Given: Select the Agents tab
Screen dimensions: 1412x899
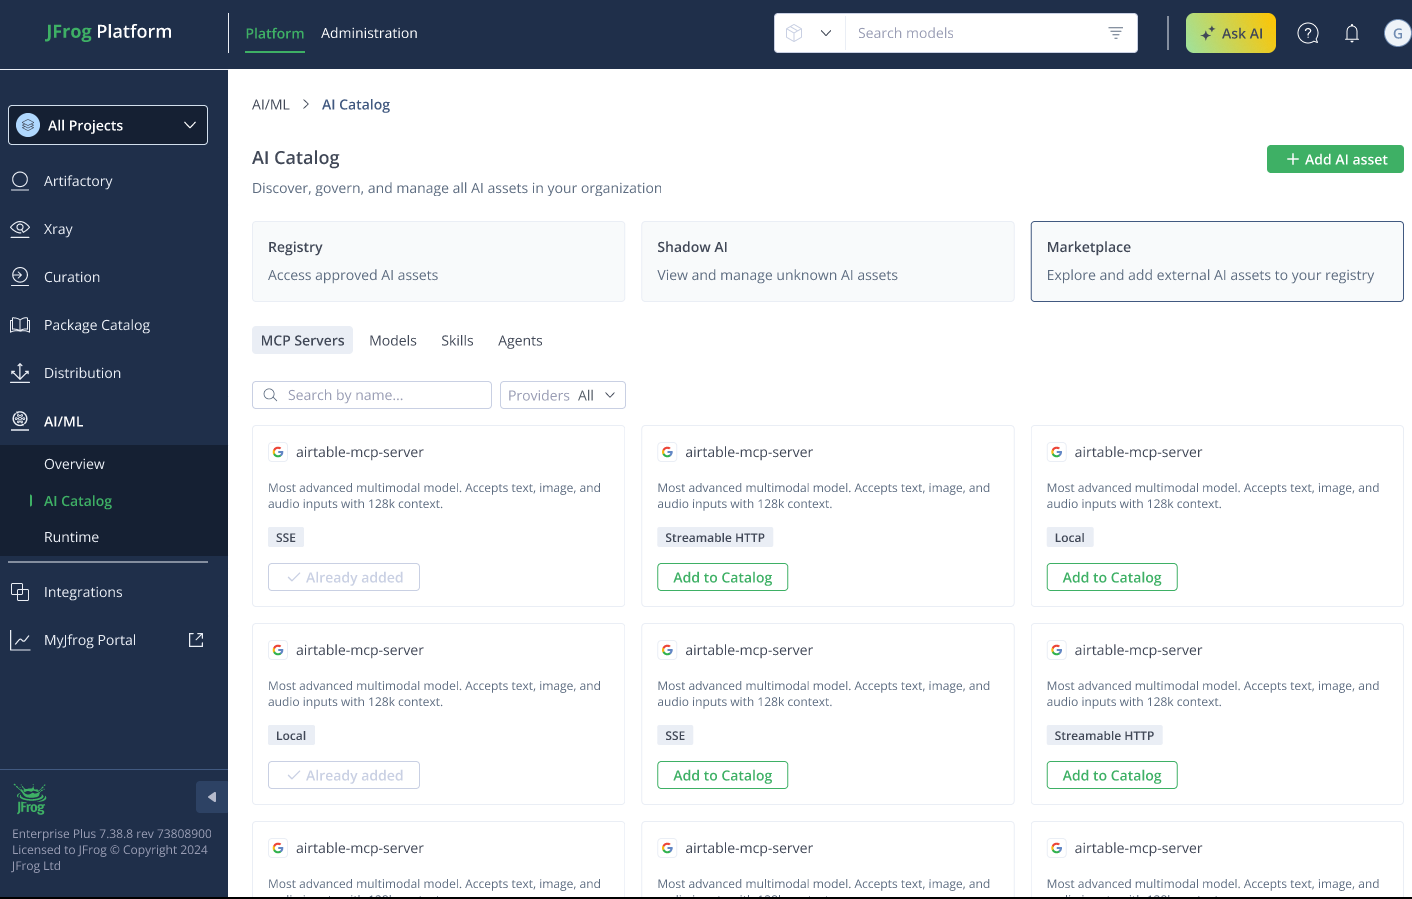Looking at the screenshot, I should [520, 340].
